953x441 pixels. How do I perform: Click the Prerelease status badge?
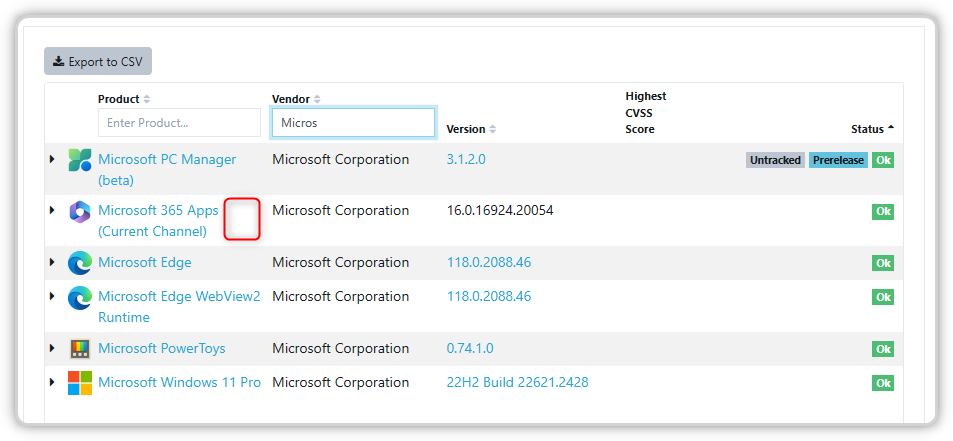(x=838, y=160)
